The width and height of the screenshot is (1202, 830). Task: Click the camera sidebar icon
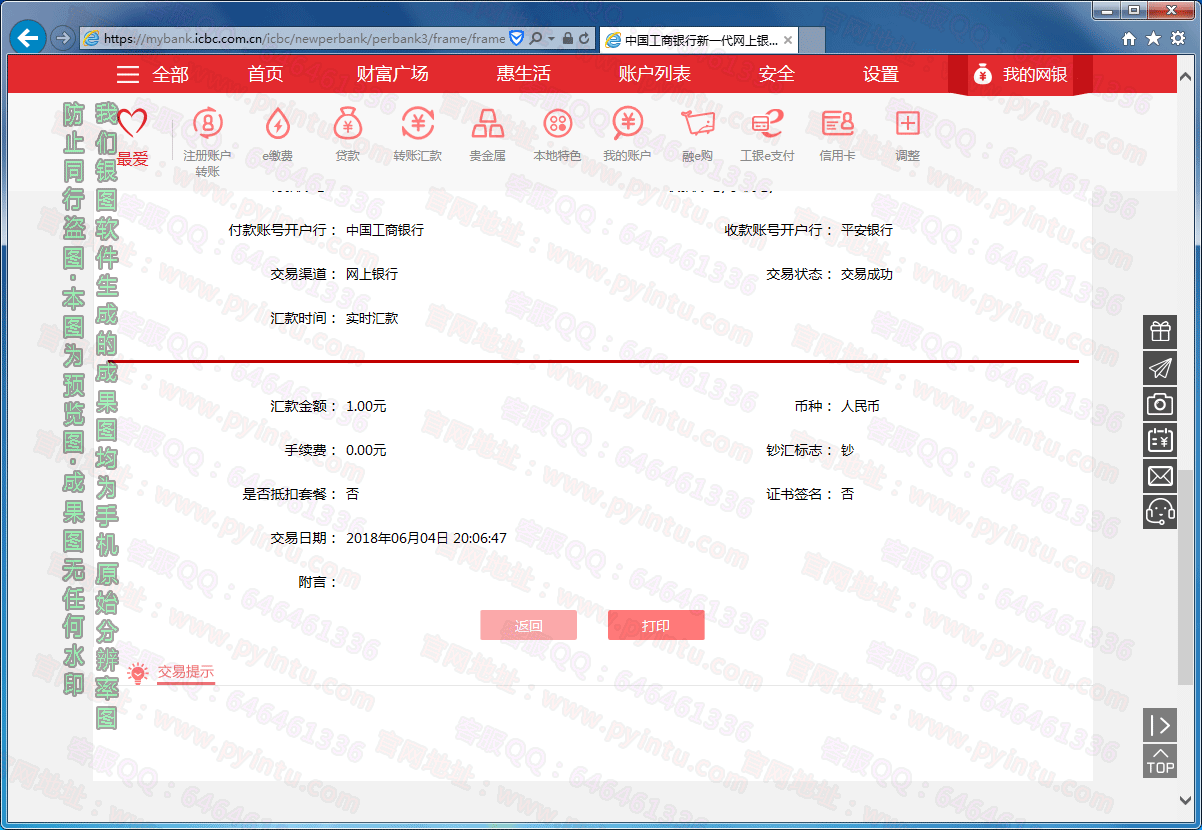1160,404
